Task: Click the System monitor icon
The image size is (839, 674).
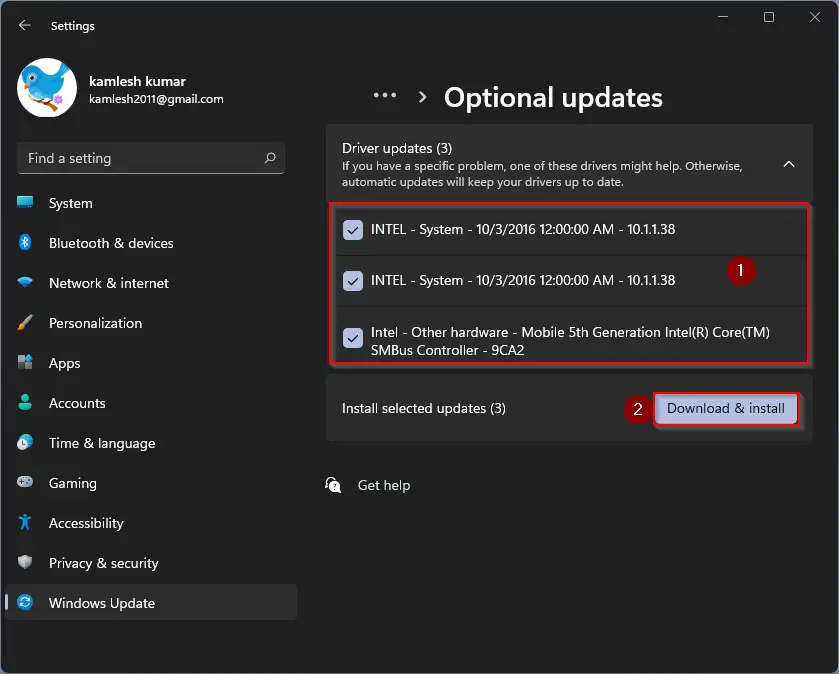Action: tap(25, 202)
